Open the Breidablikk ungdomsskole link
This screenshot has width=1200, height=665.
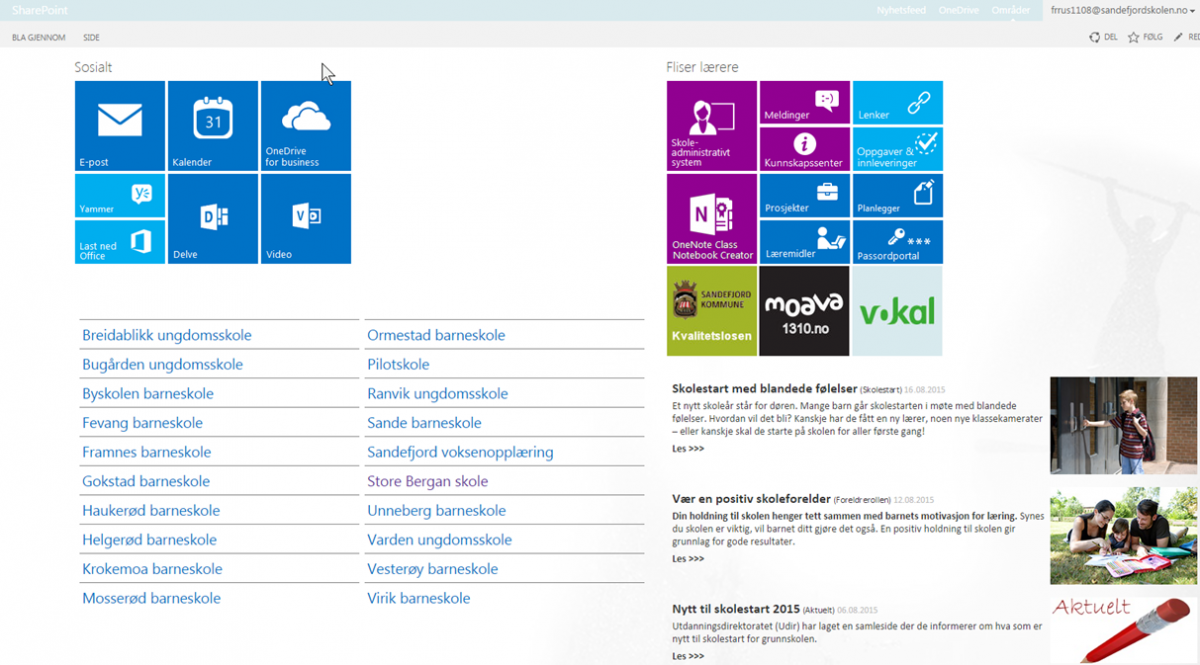point(167,336)
